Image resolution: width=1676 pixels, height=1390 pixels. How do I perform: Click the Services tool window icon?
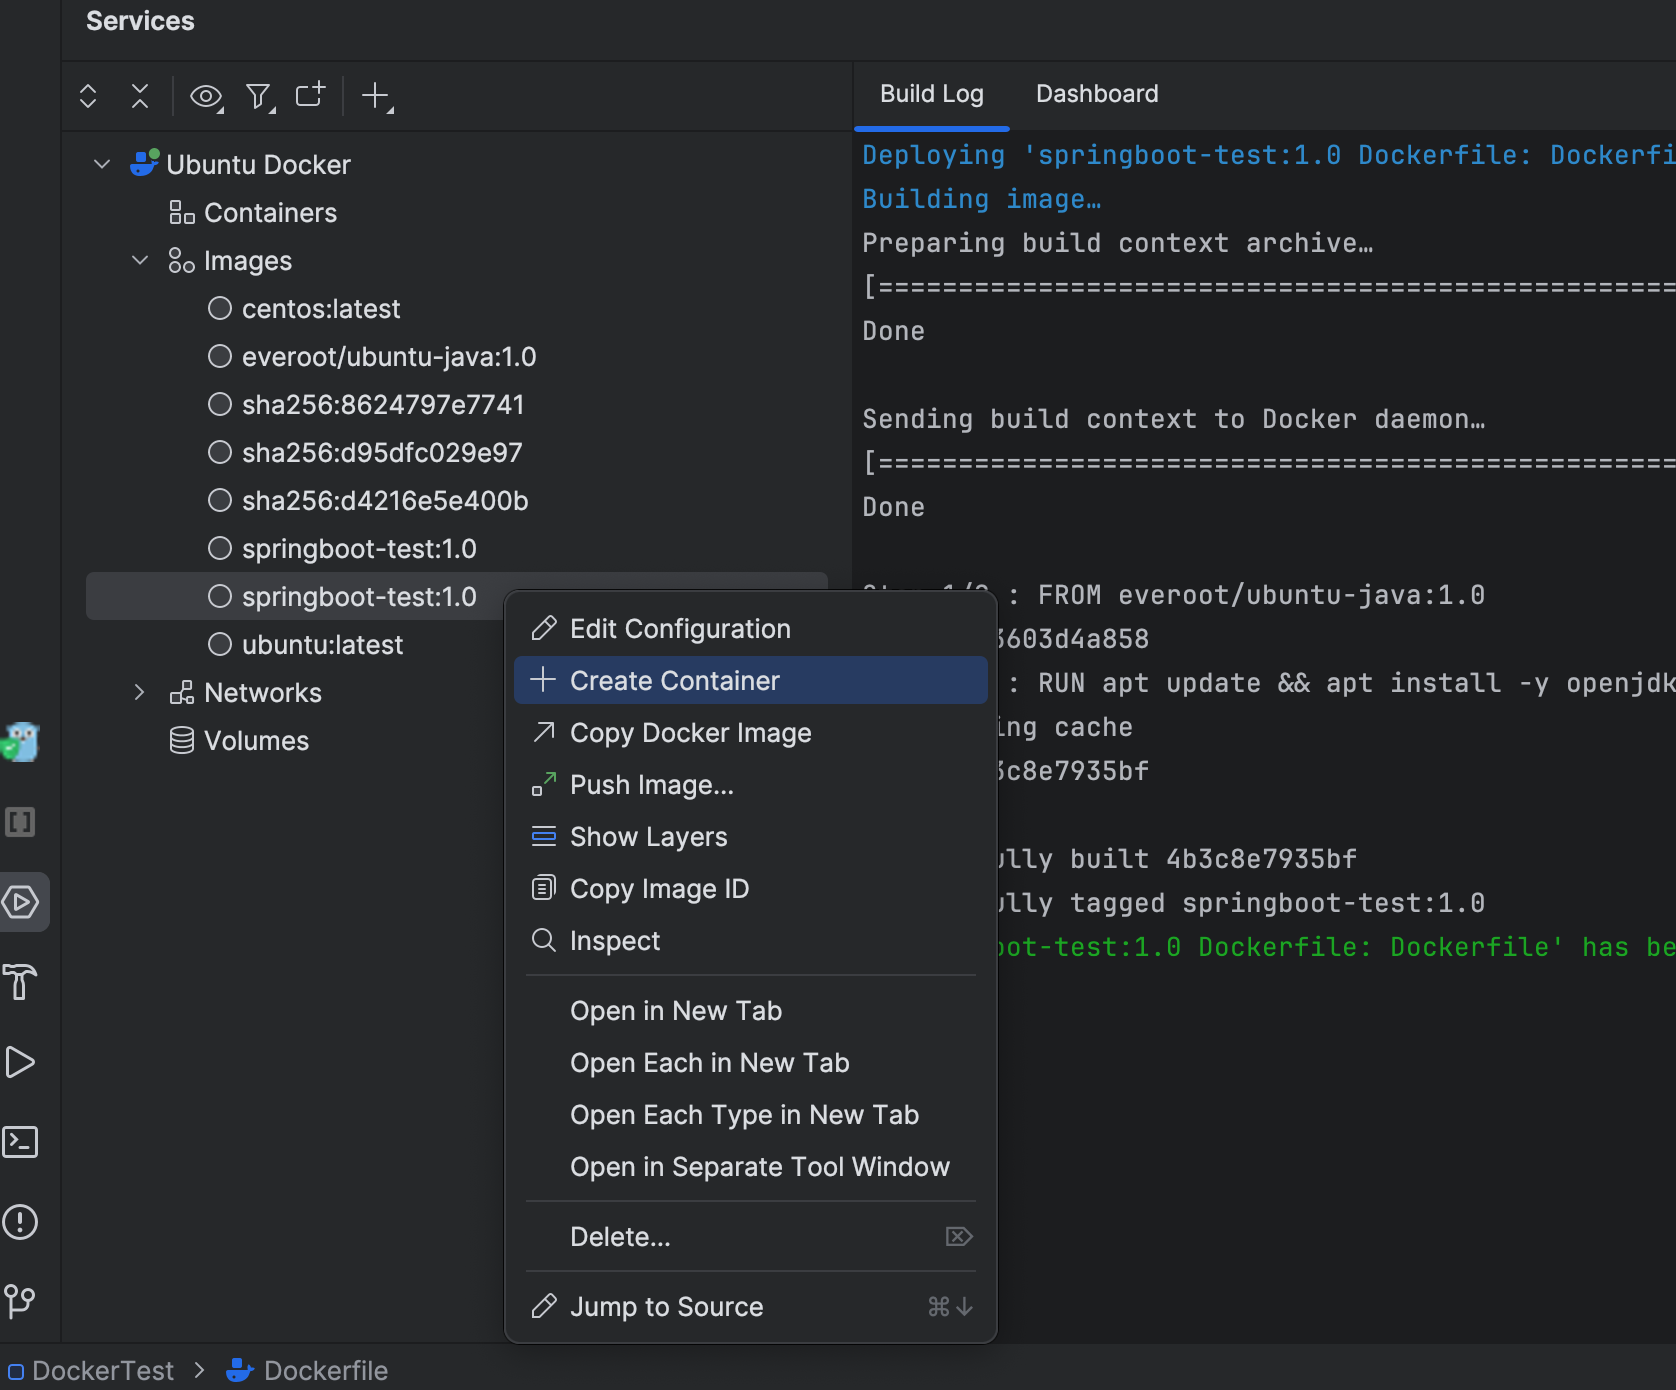click(21, 902)
